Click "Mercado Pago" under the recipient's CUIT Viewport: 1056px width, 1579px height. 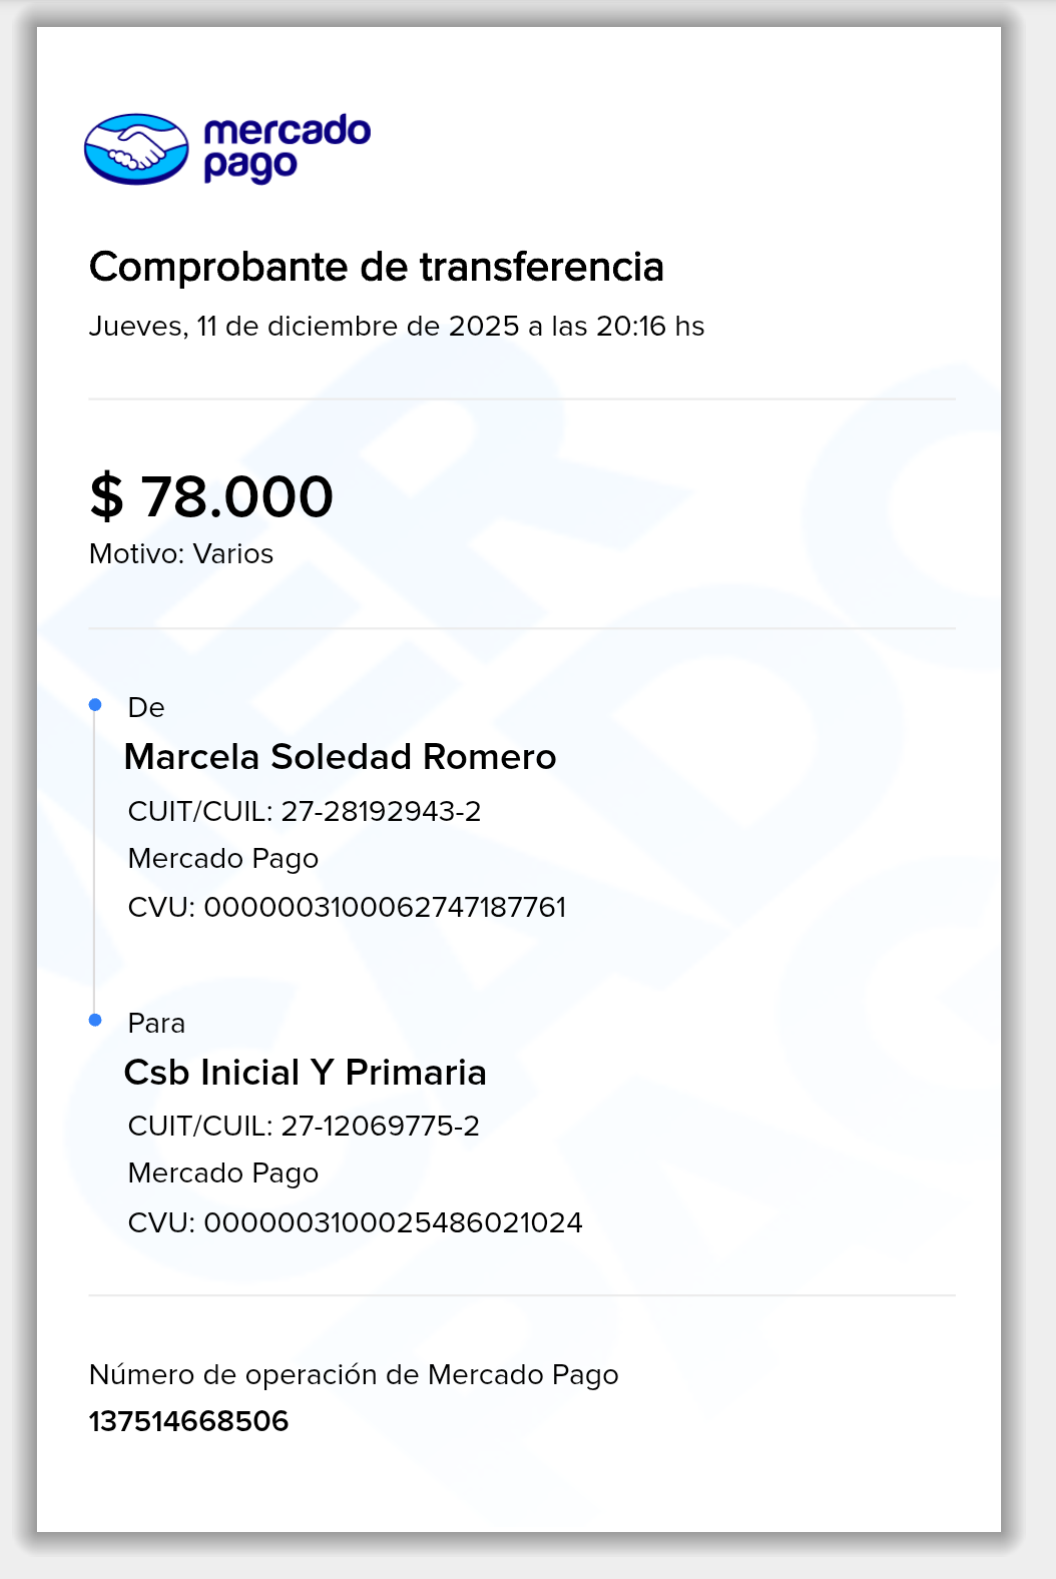[x=223, y=1173]
